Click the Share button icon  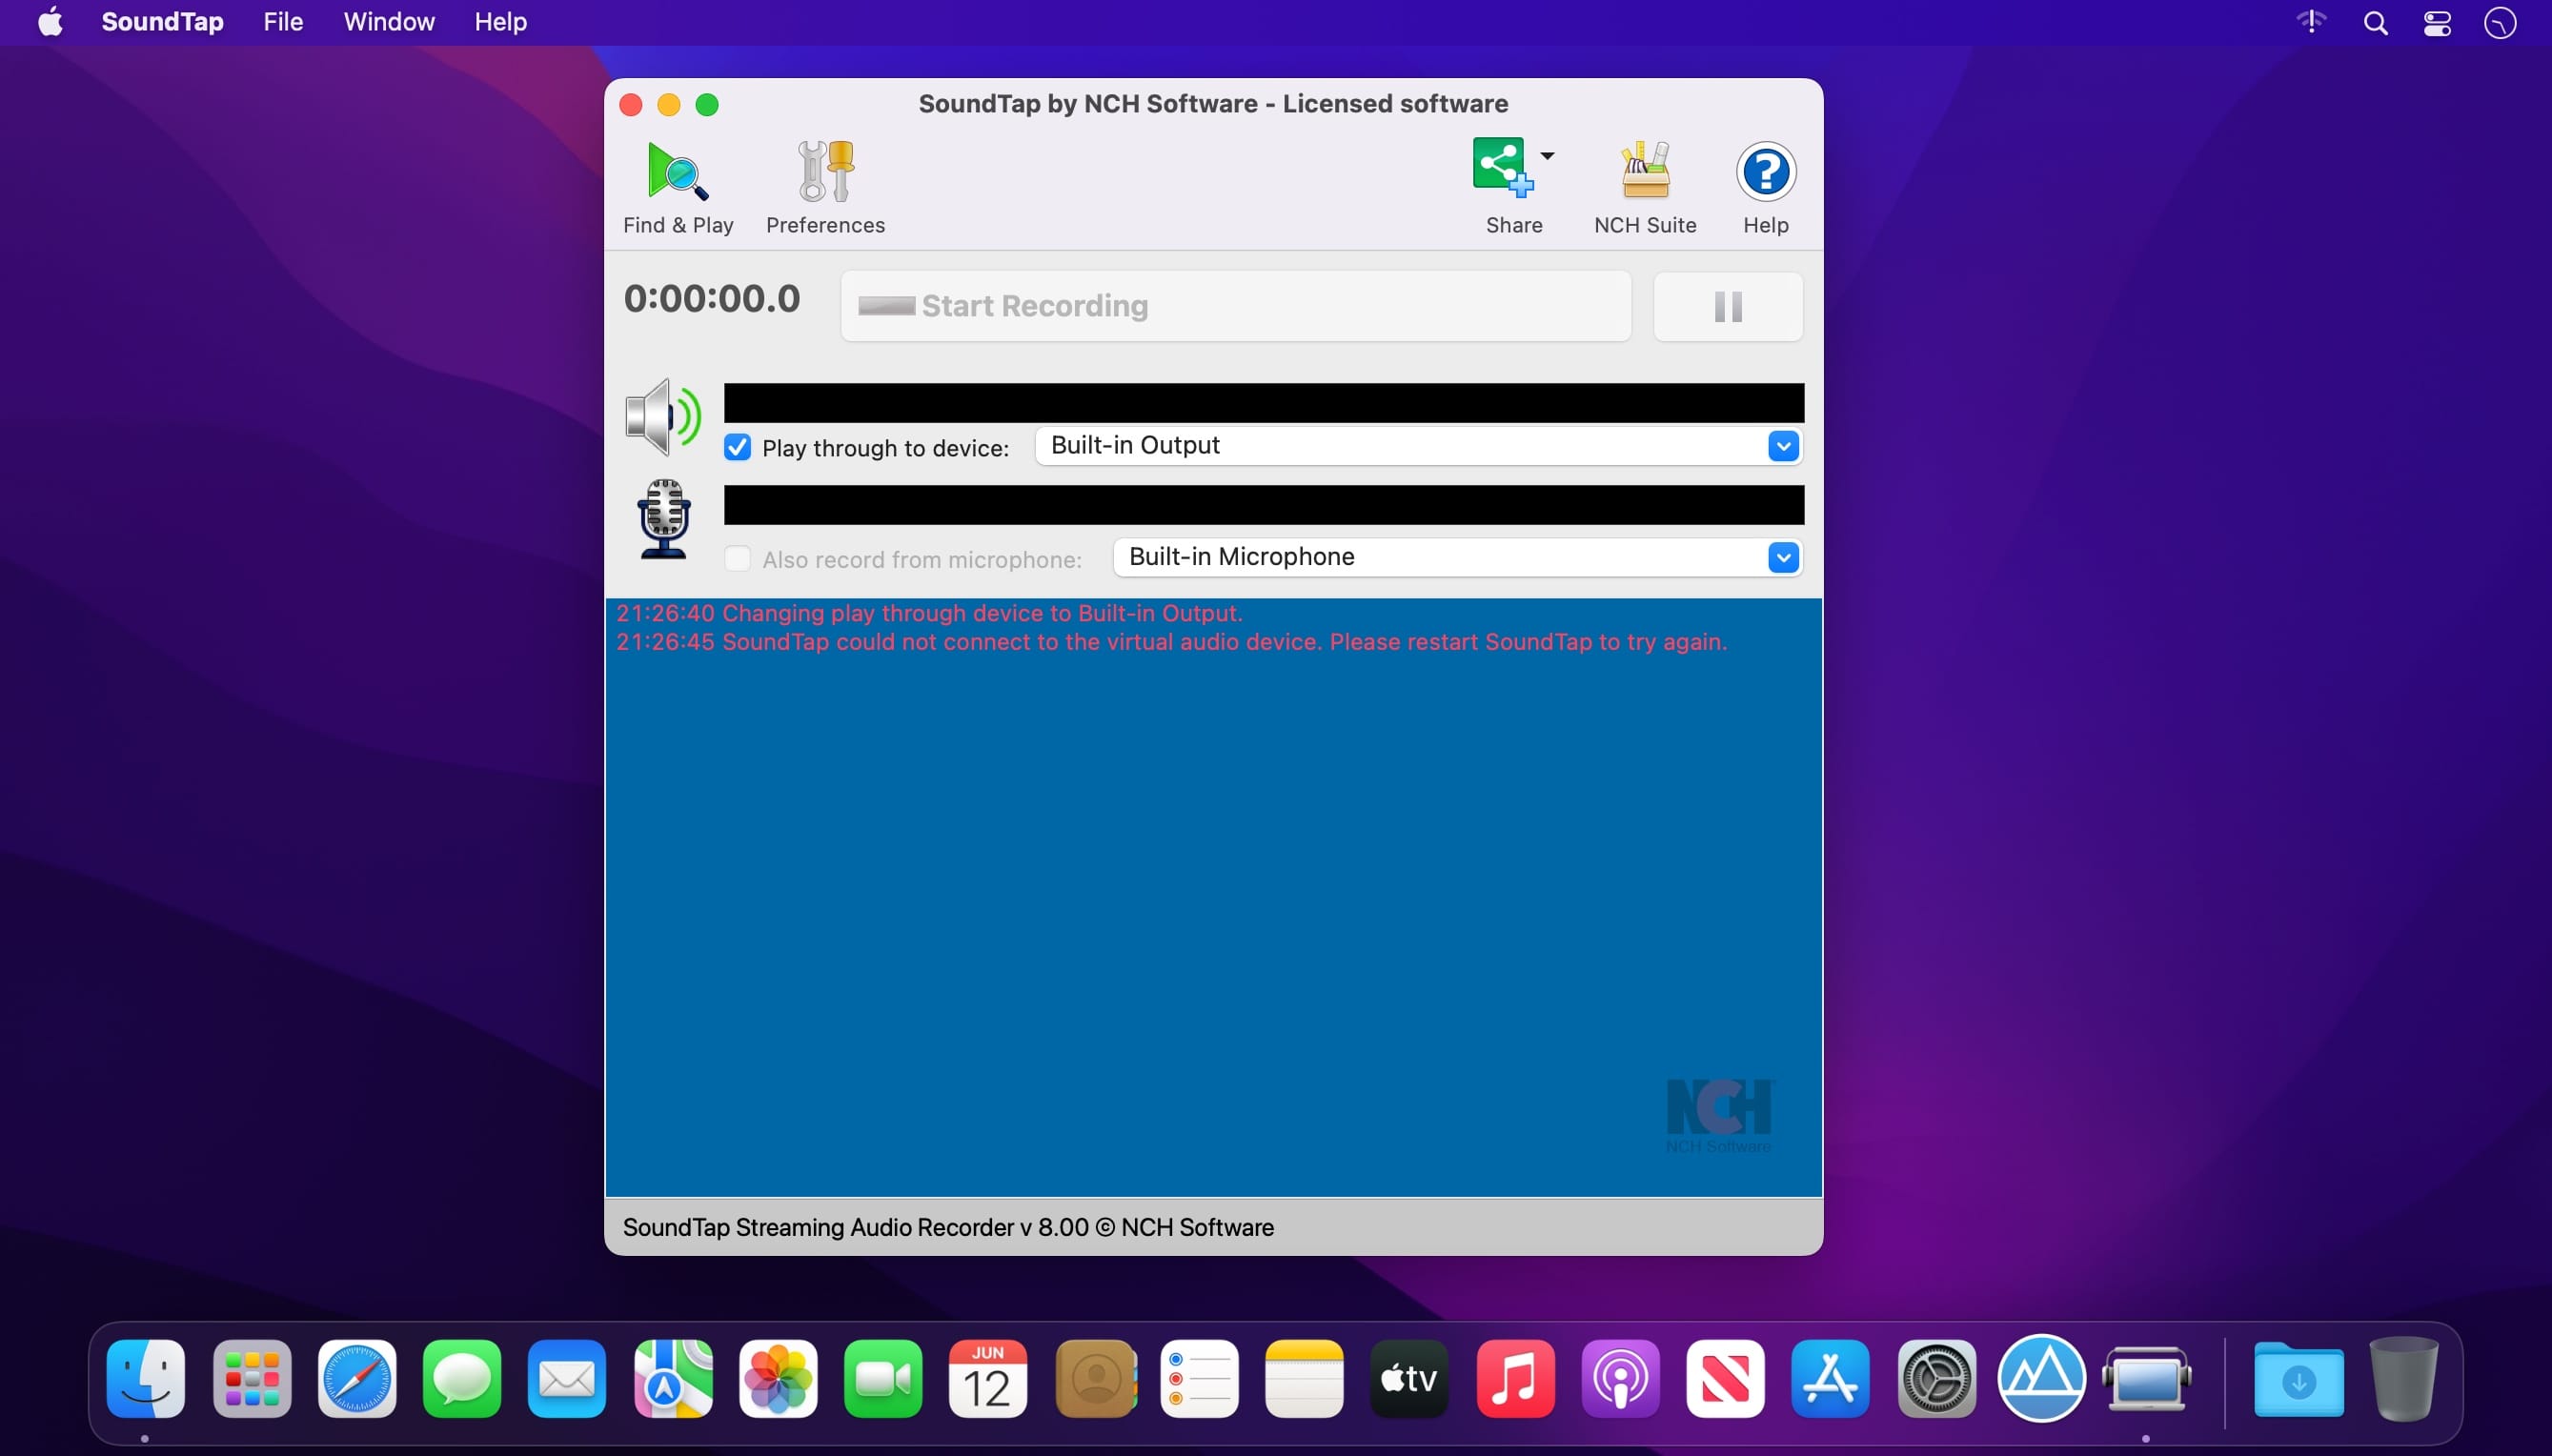pos(1499,170)
